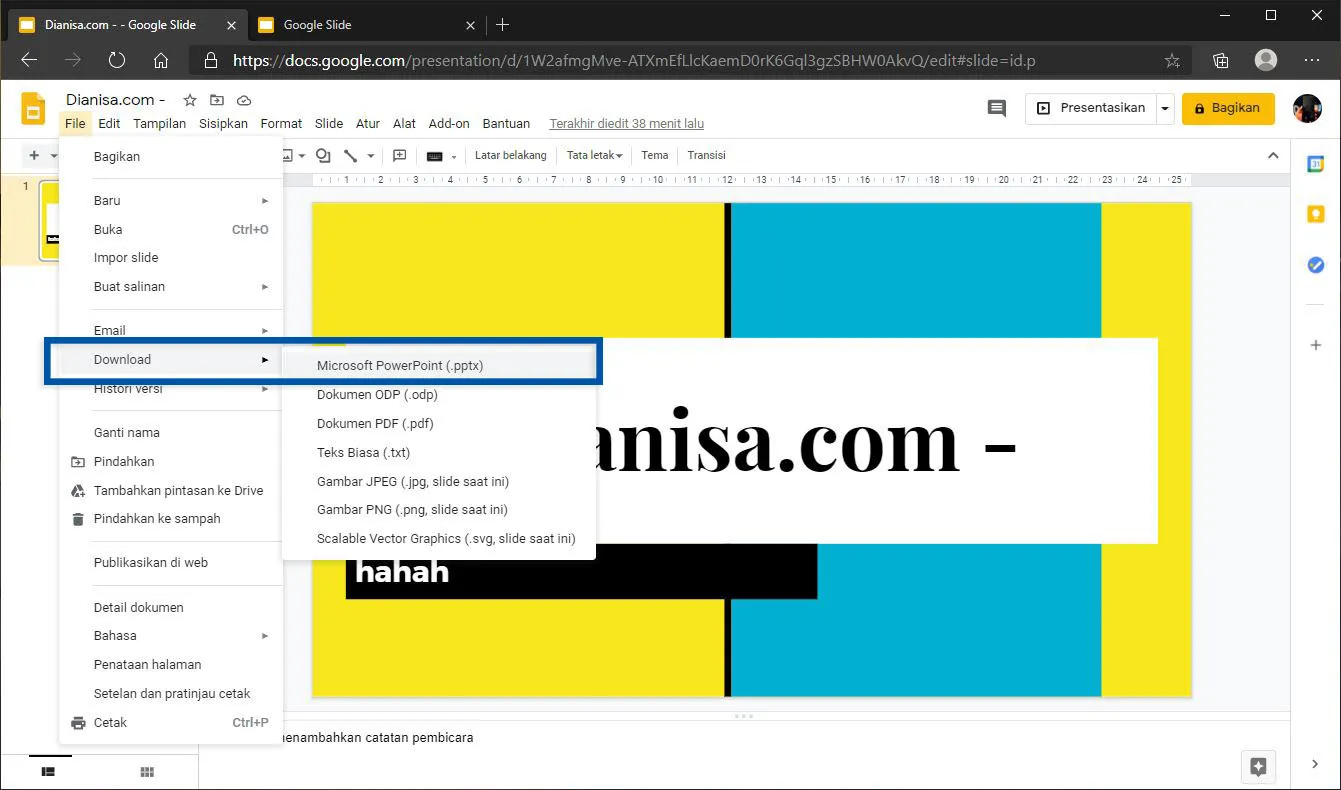This screenshot has height=790, width=1341.
Task: Open Google Calendar from the side panel
Action: [x=1315, y=163]
